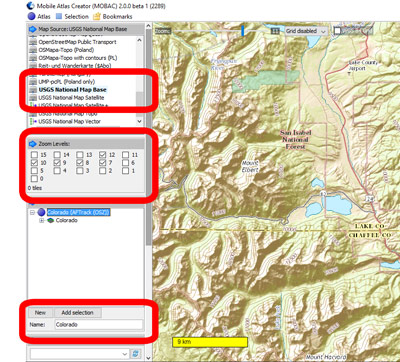Click the Add selection button
The width and height of the screenshot is (400, 362).
tap(77, 313)
